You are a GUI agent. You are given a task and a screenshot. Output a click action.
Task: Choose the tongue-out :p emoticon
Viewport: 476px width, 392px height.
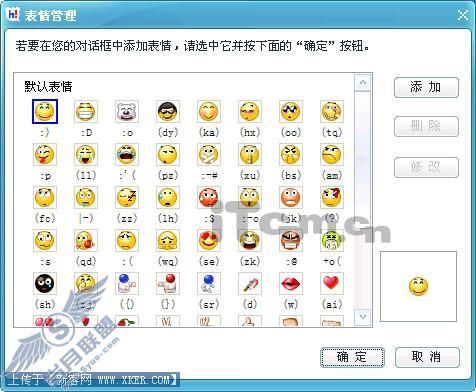pos(45,155)
